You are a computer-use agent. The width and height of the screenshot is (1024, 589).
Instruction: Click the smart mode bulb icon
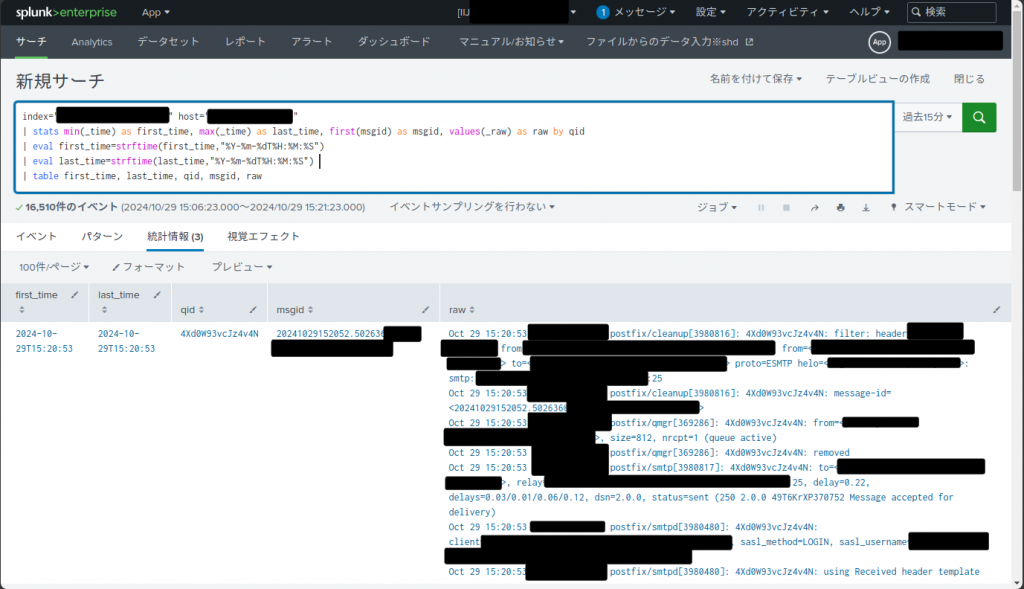(893, 206)
